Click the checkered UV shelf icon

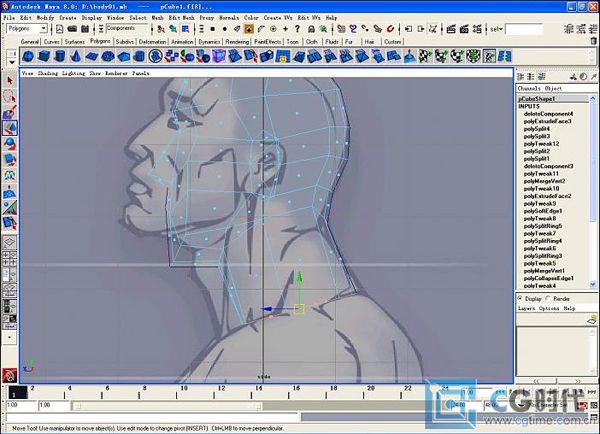425,57
